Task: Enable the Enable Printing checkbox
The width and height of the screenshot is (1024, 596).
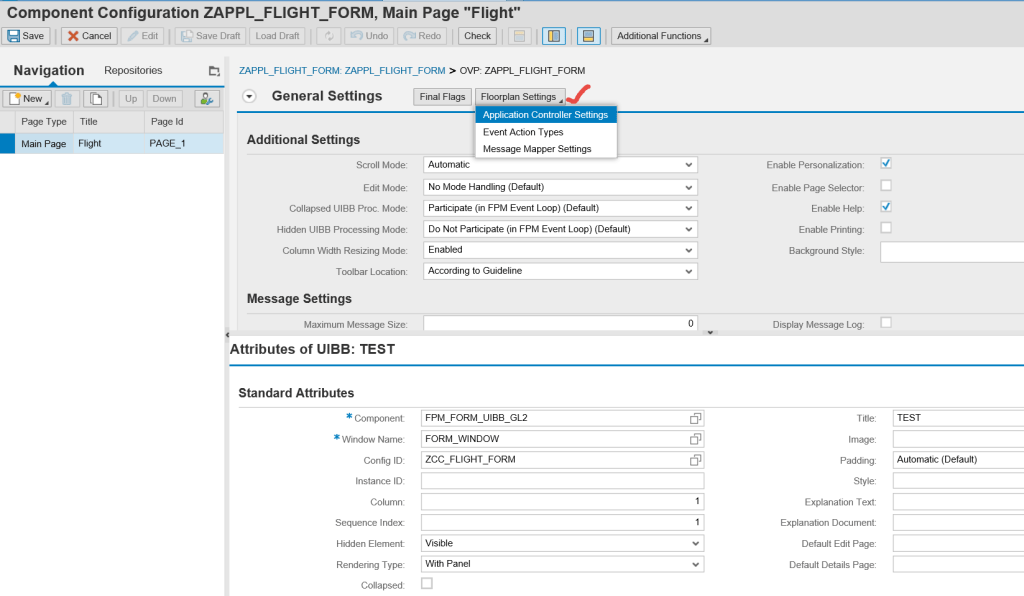Action: [x=885, y=229]
